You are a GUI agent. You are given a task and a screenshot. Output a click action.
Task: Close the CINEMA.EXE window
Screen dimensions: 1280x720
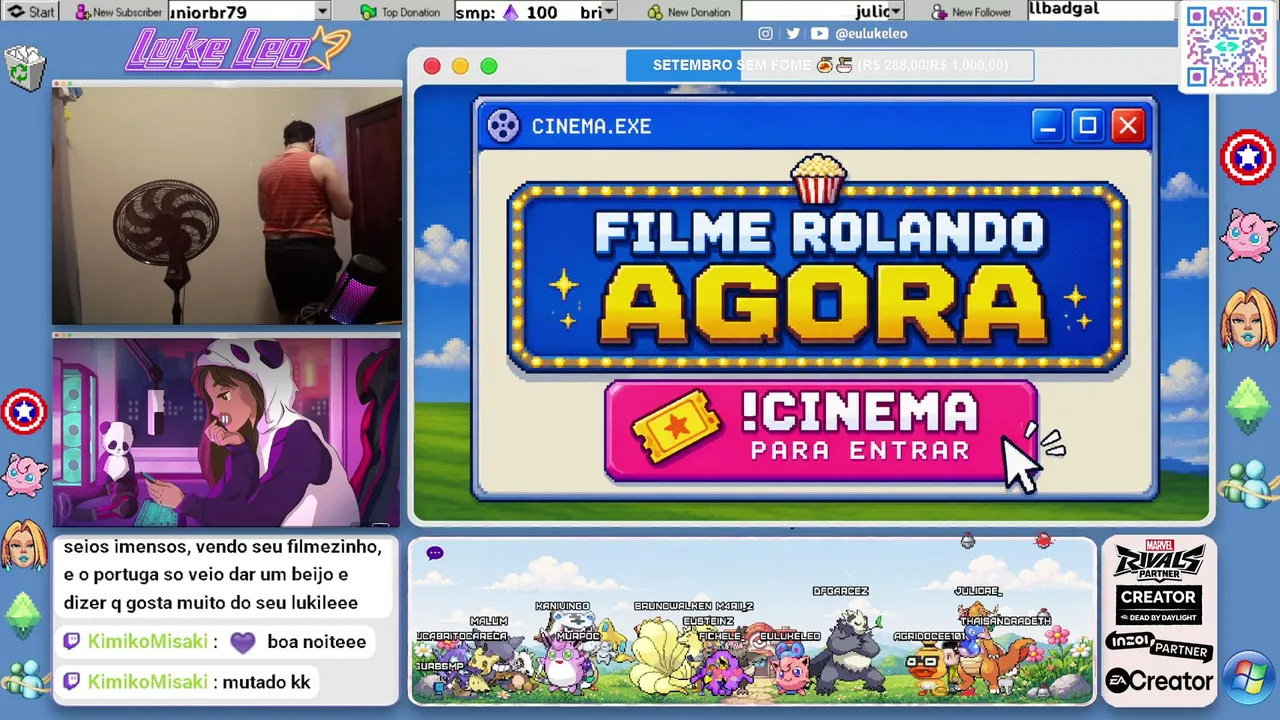tap(1128, 126)
